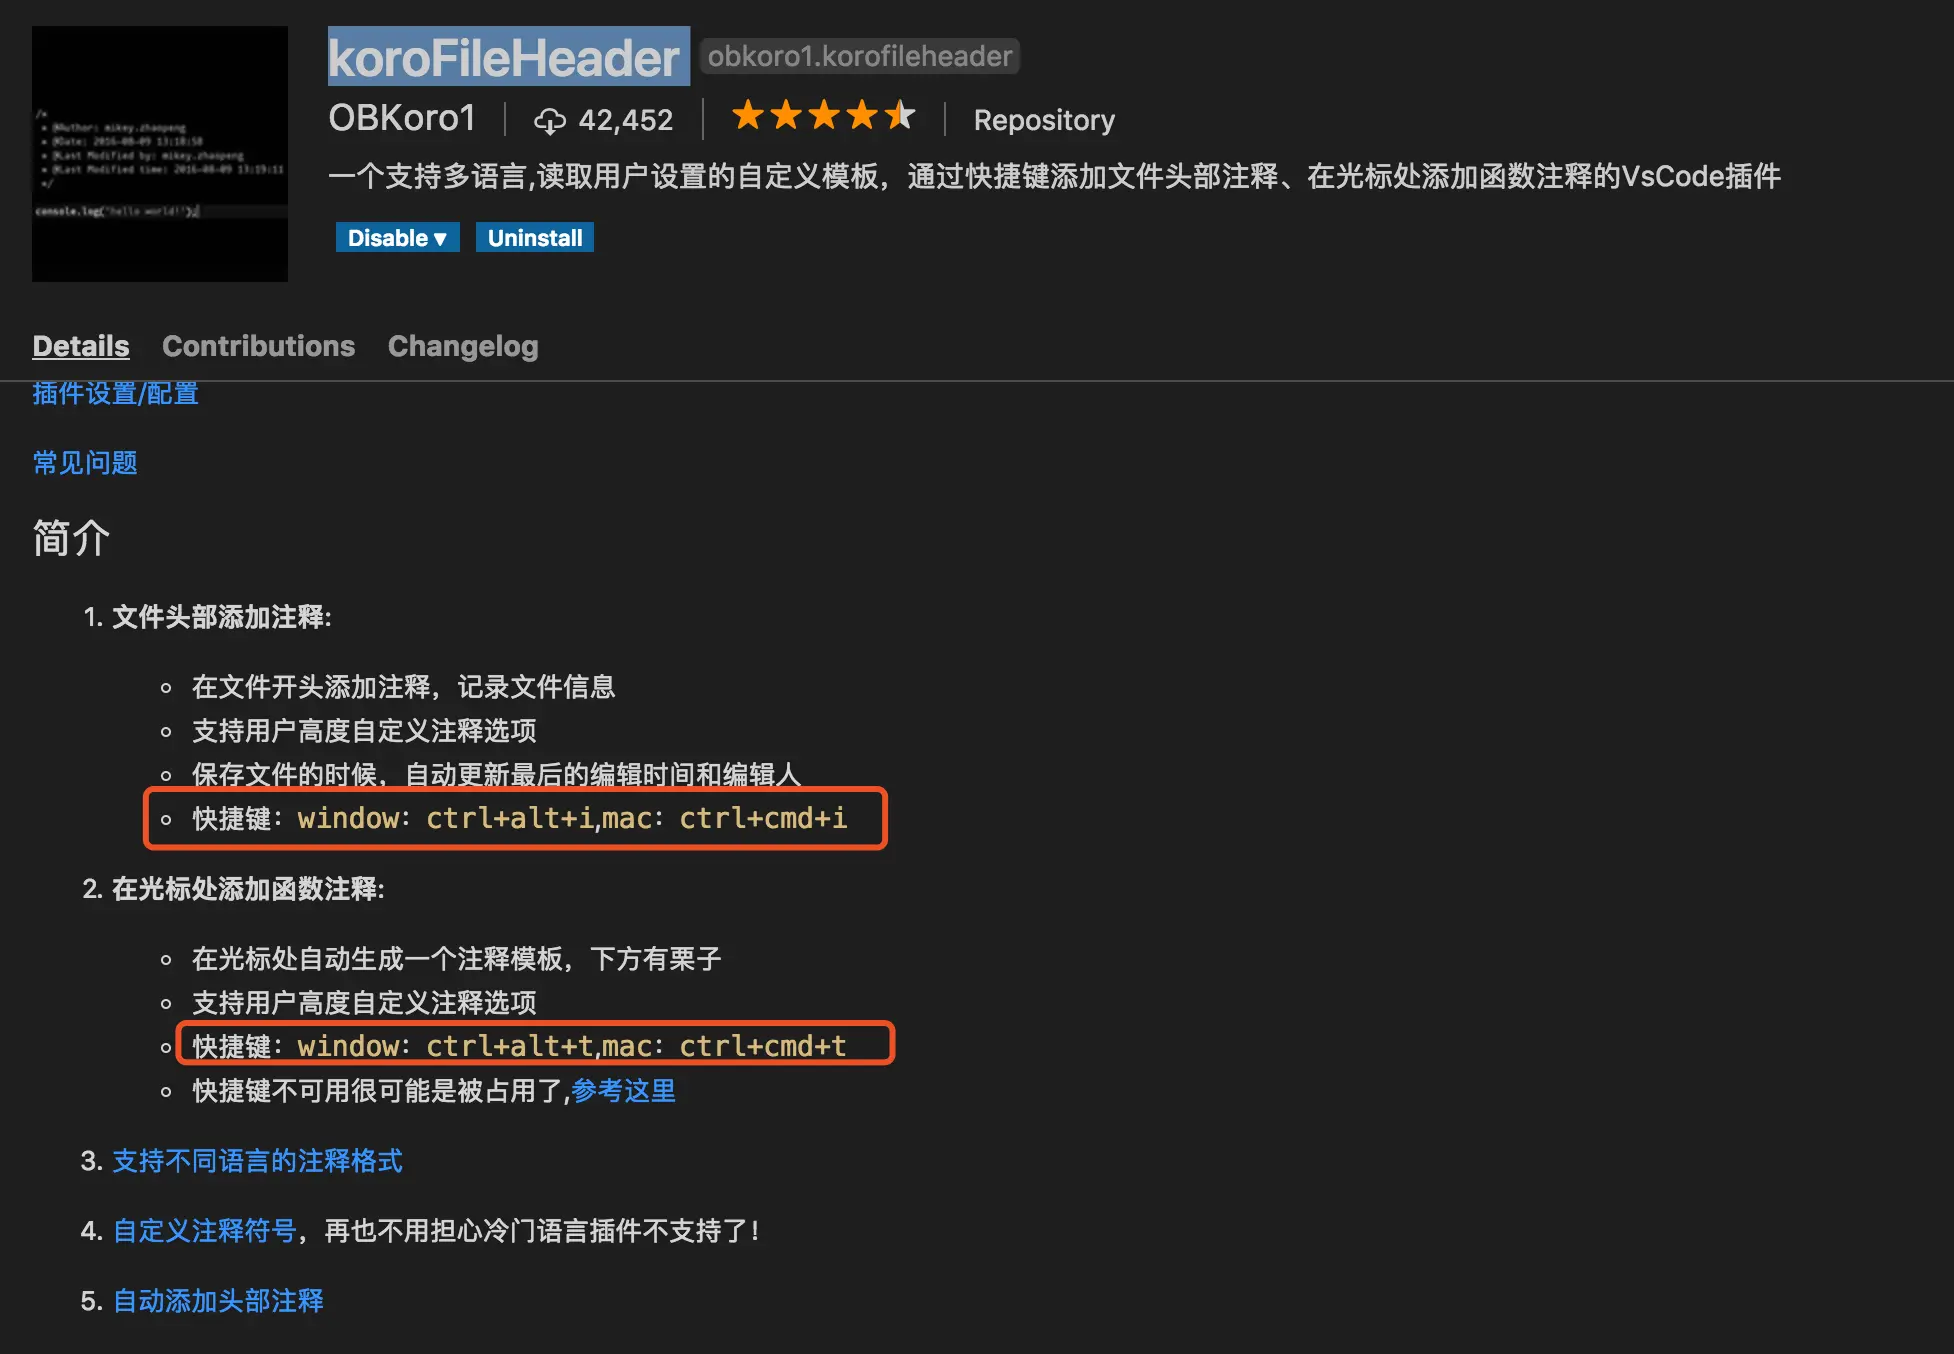1954x1354 pixels.
Task: Switch to the Contributions tab
Action: [x=258, y=346]
